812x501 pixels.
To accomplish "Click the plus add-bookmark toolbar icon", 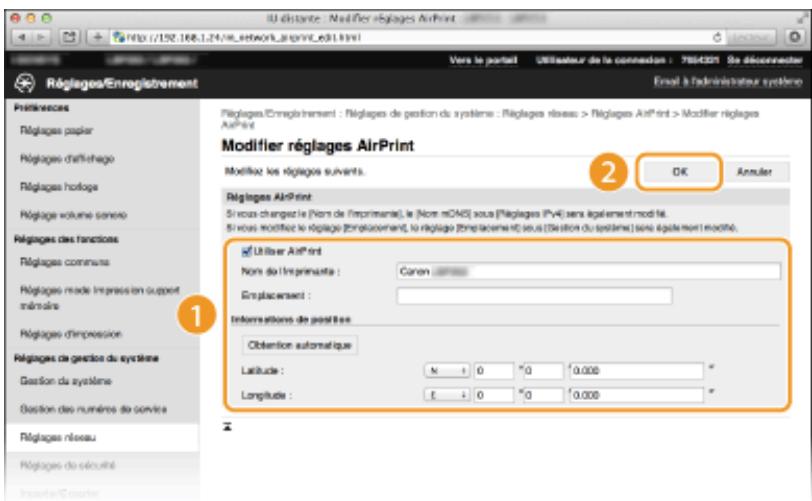I will [97, 37].
